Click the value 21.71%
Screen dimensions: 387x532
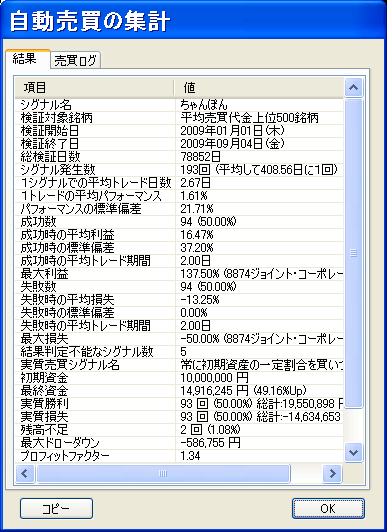pos(197,209)
